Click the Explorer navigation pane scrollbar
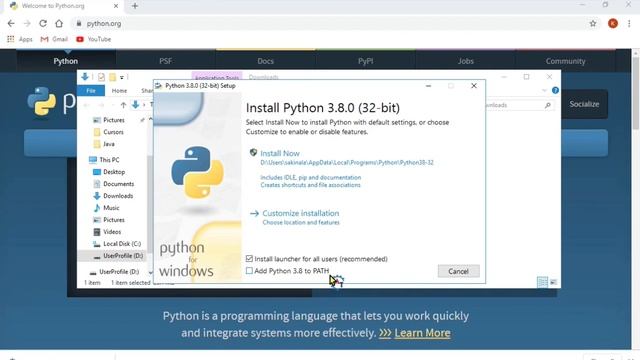Viewport: 640px width, 360px height. [149, 204]
